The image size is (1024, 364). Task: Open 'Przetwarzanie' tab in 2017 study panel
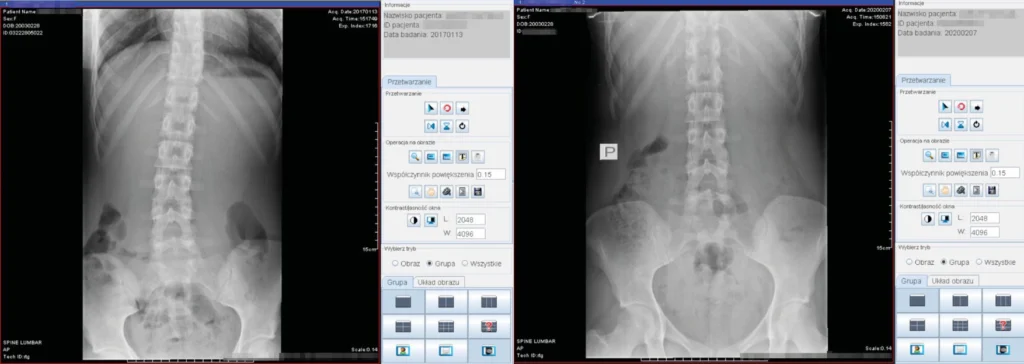409,82
